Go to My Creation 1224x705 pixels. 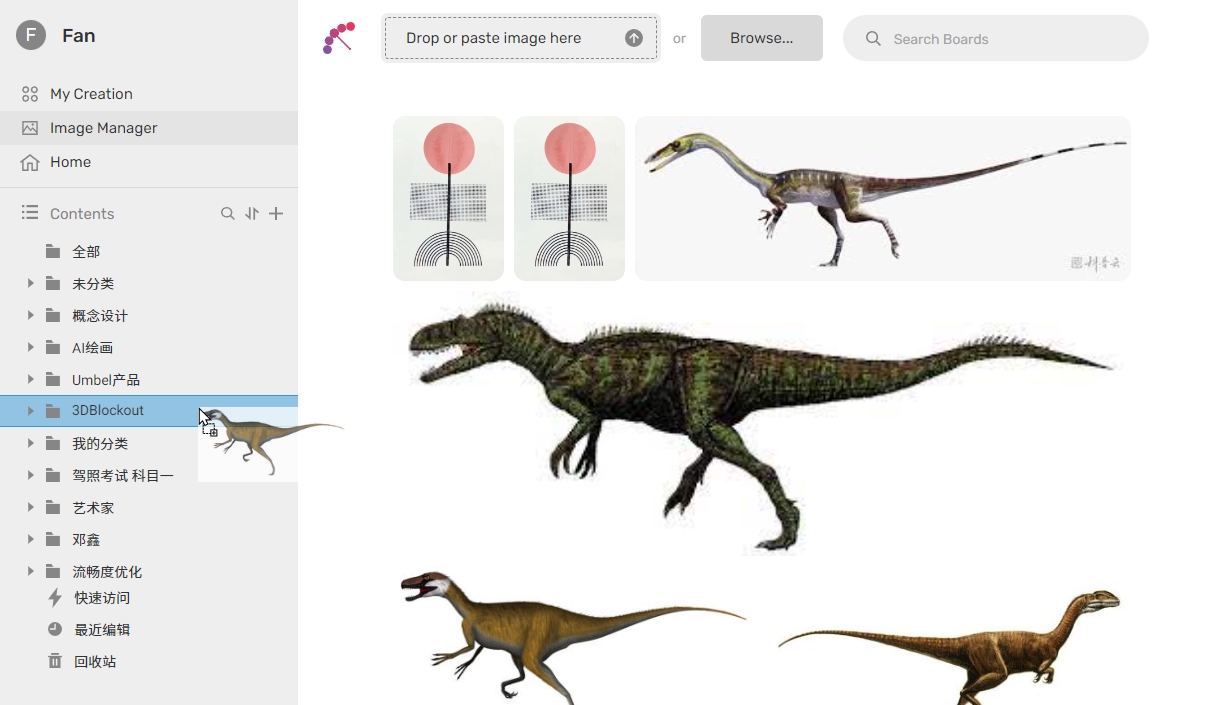[91, 94]
